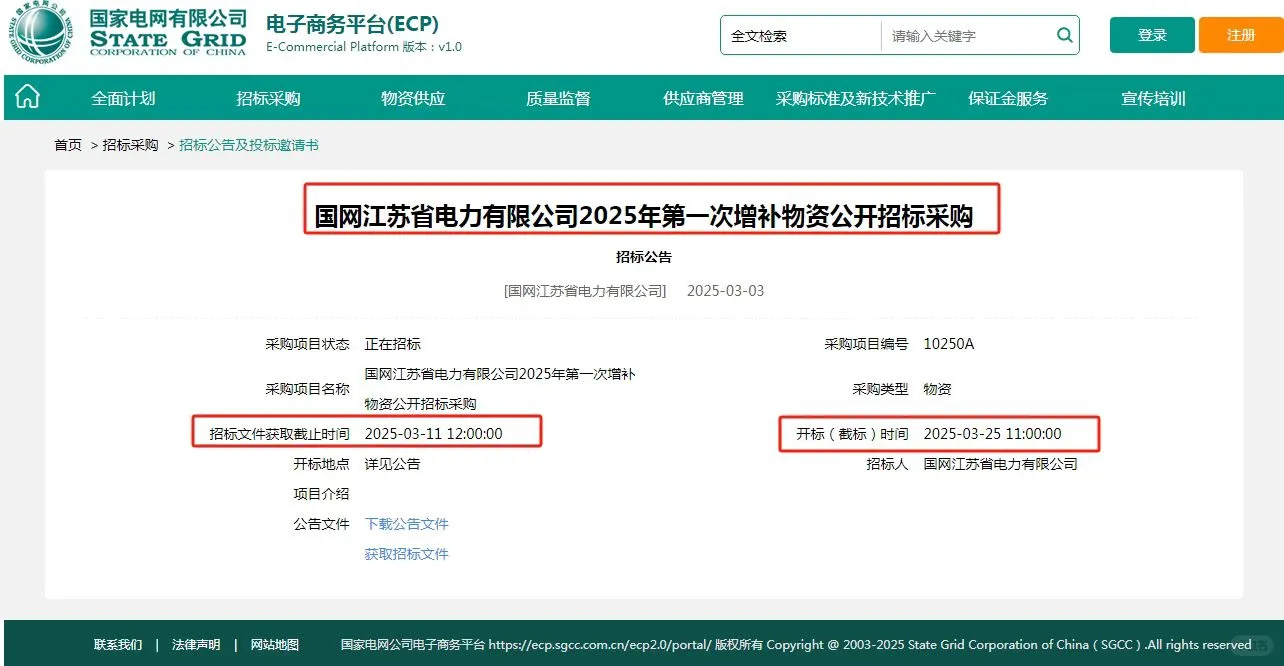Open the 宣传培训 menu
Image resolution: width=1284 pixels, height=666 pixels.
click(1153, 98)
